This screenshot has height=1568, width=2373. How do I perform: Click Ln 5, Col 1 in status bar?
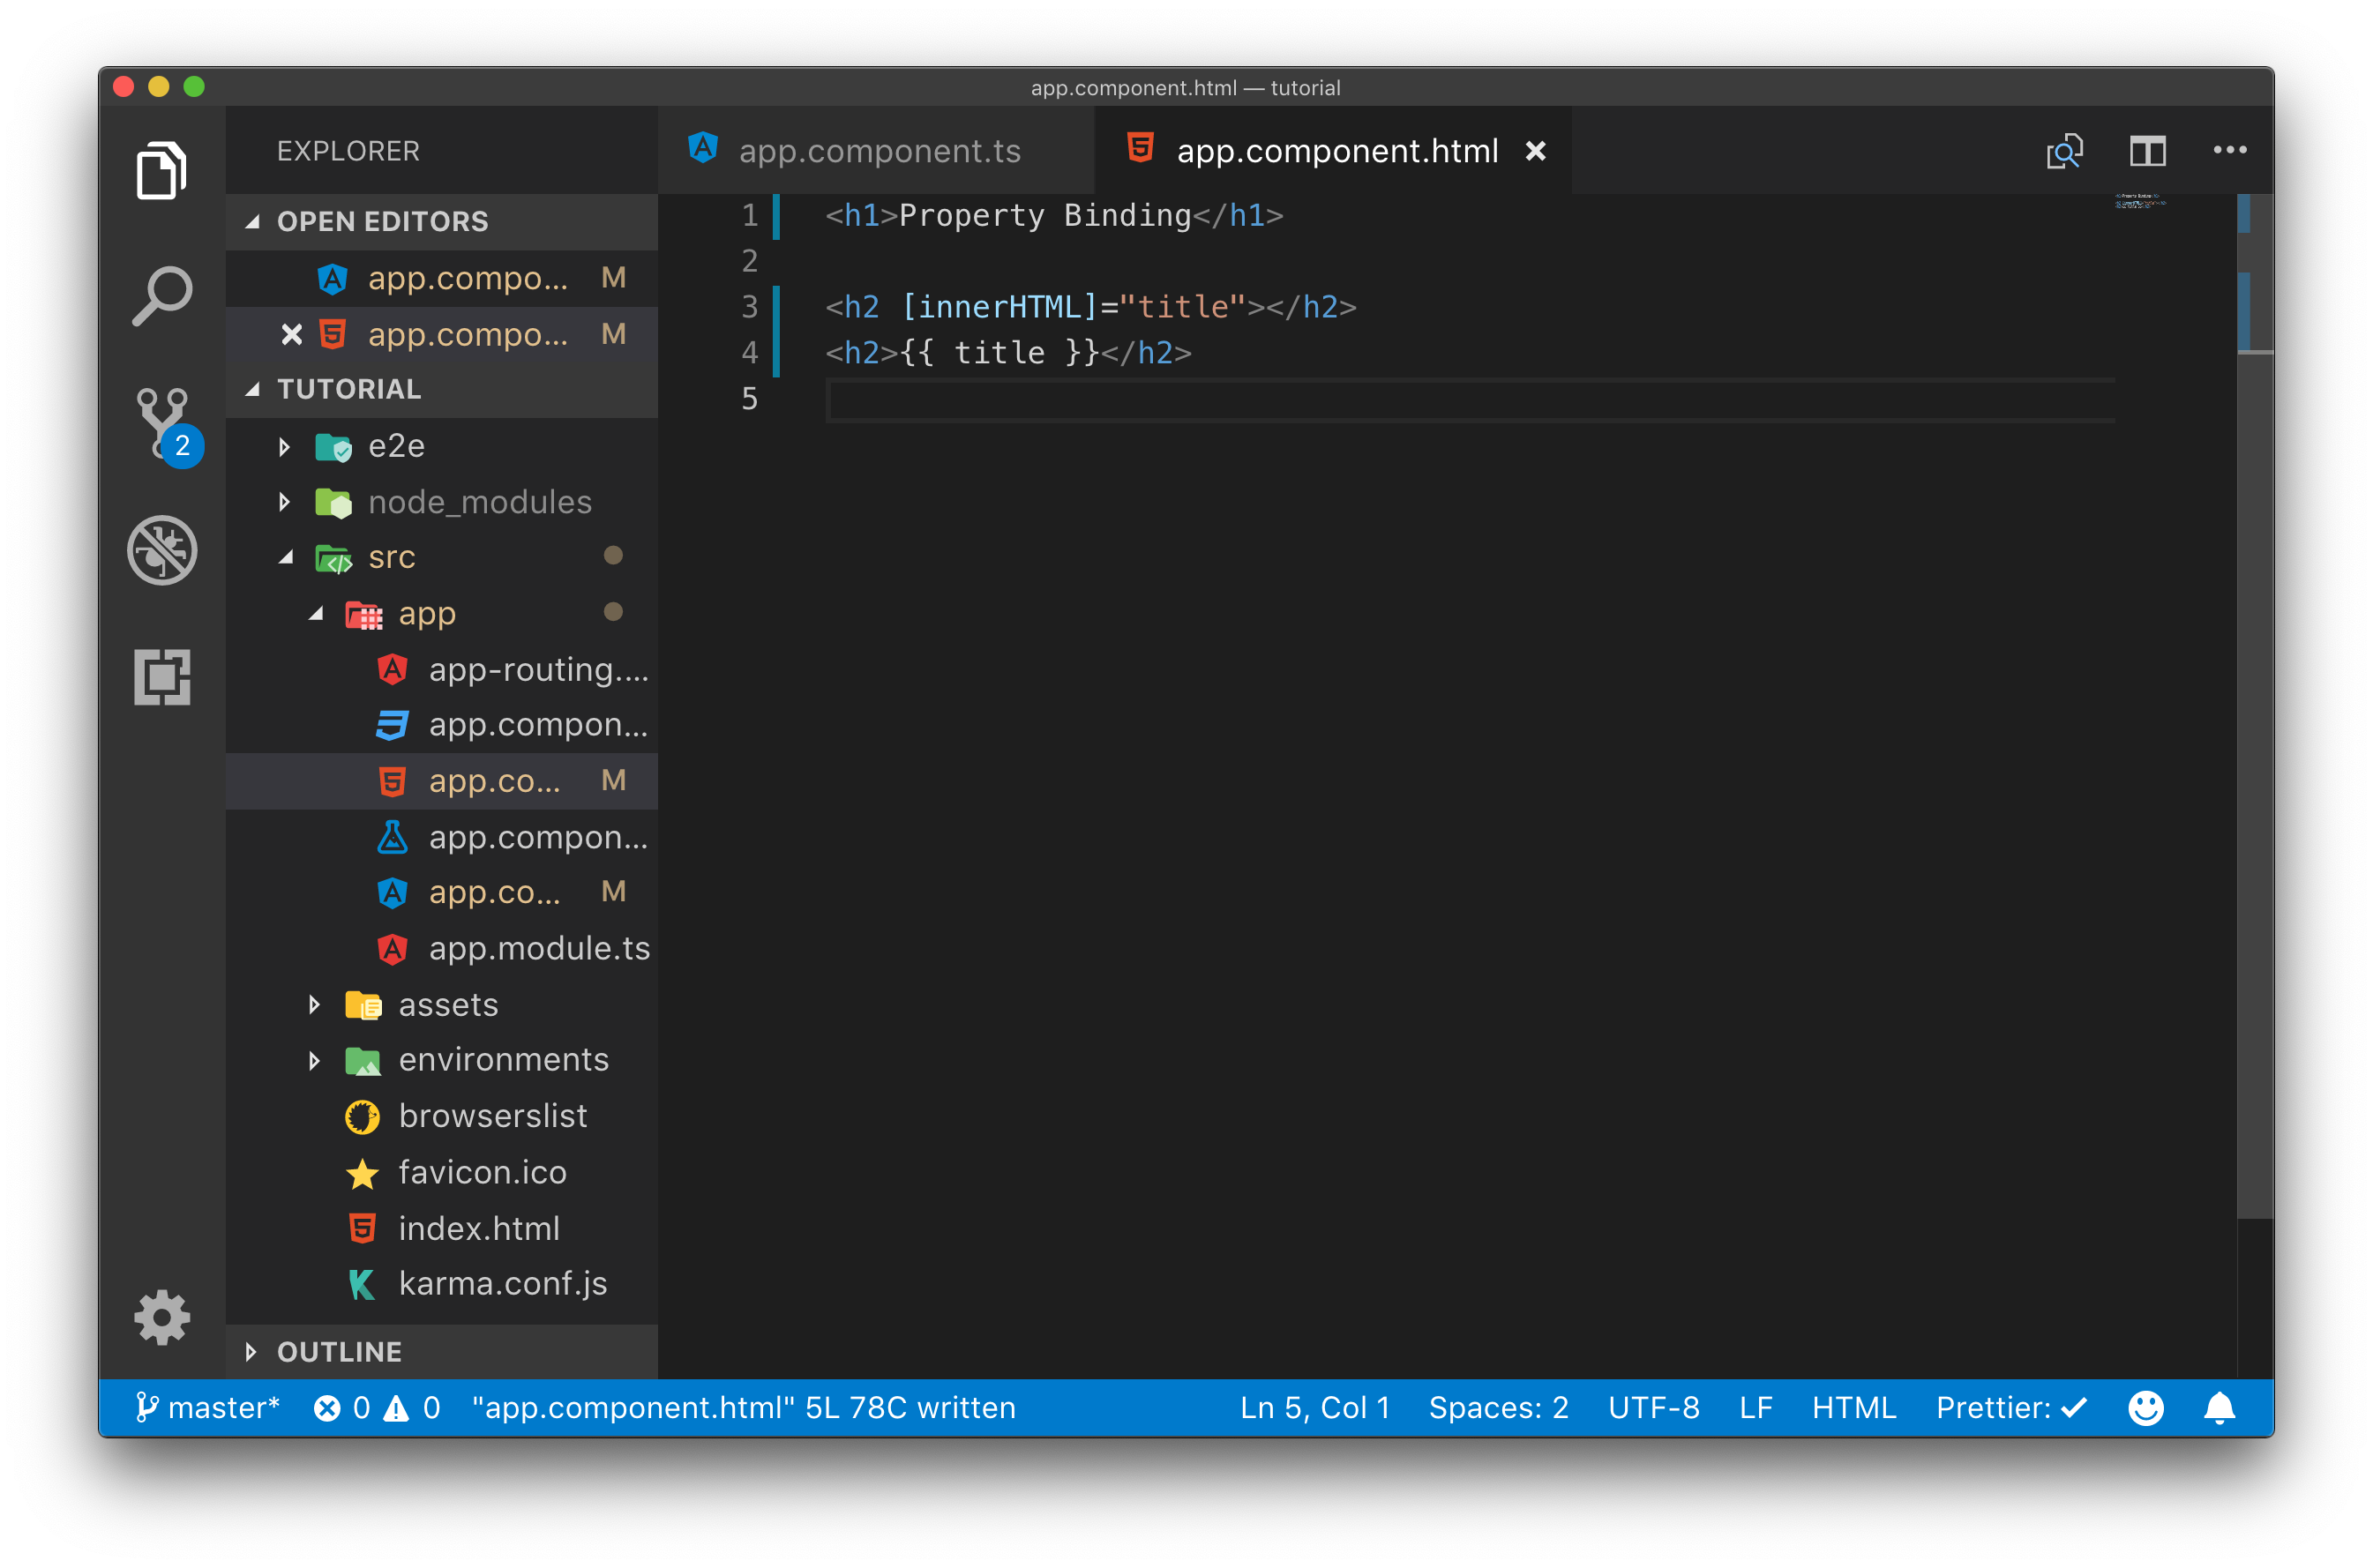coord(1314,1408)
